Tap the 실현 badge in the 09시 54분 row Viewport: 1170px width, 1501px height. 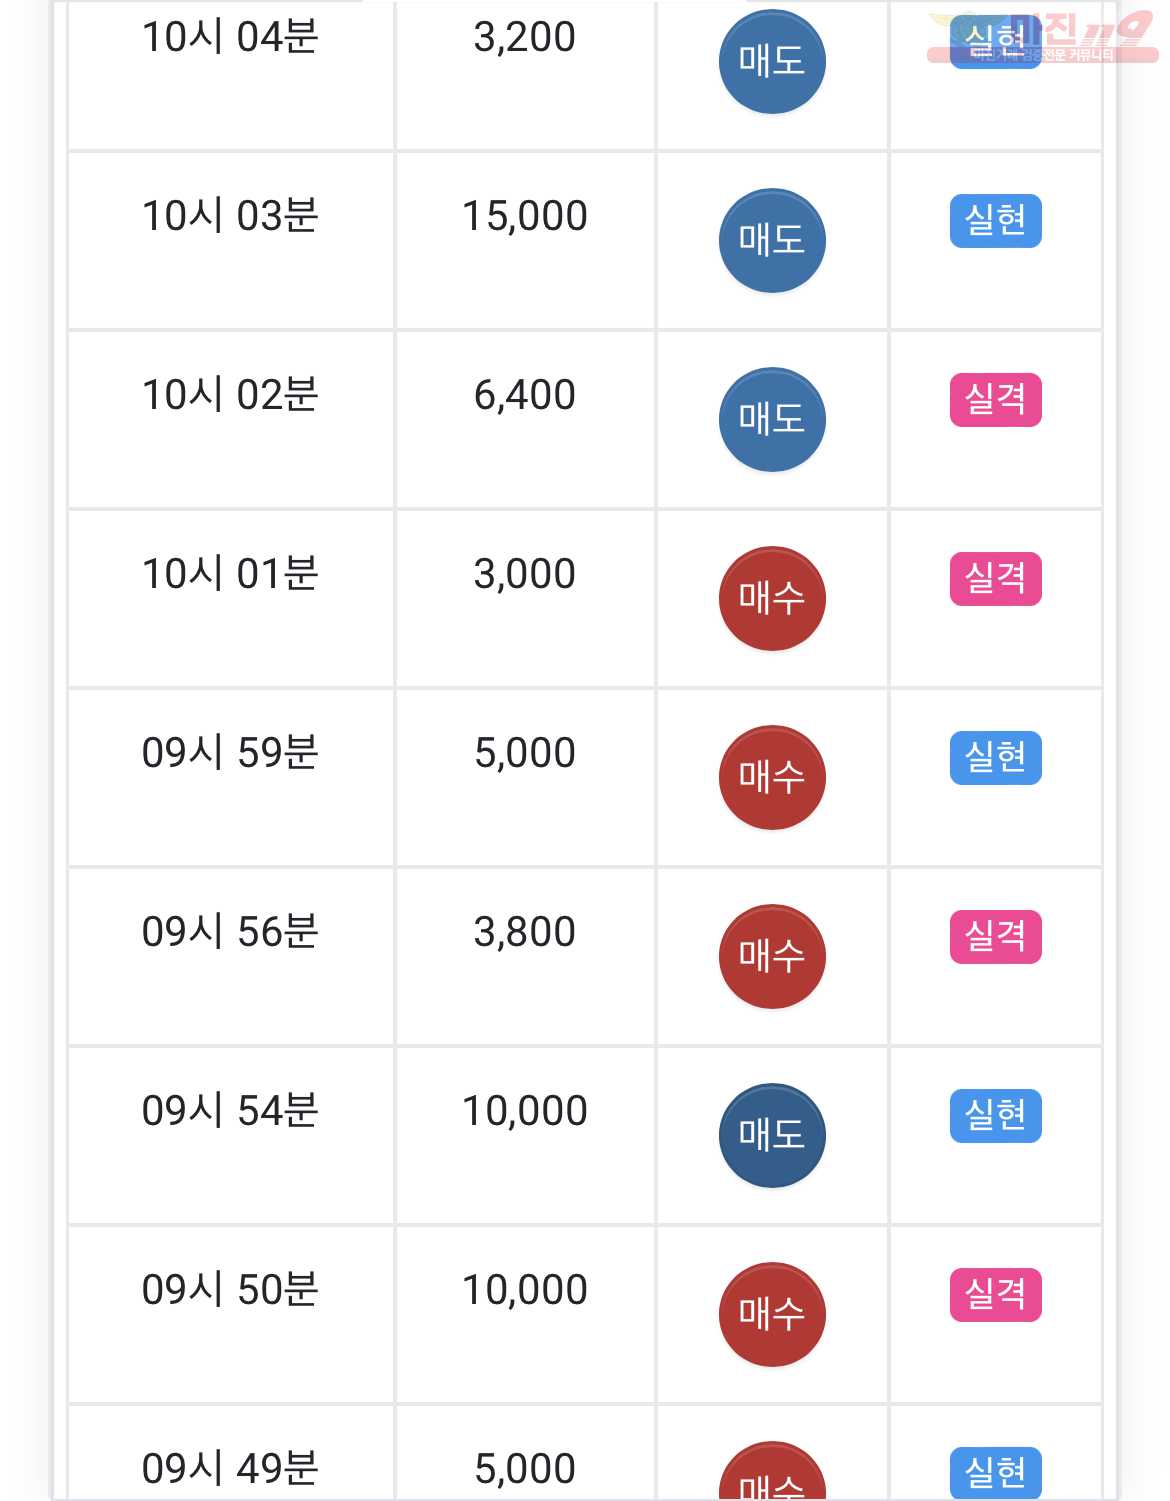click(x=995, y=1116)
